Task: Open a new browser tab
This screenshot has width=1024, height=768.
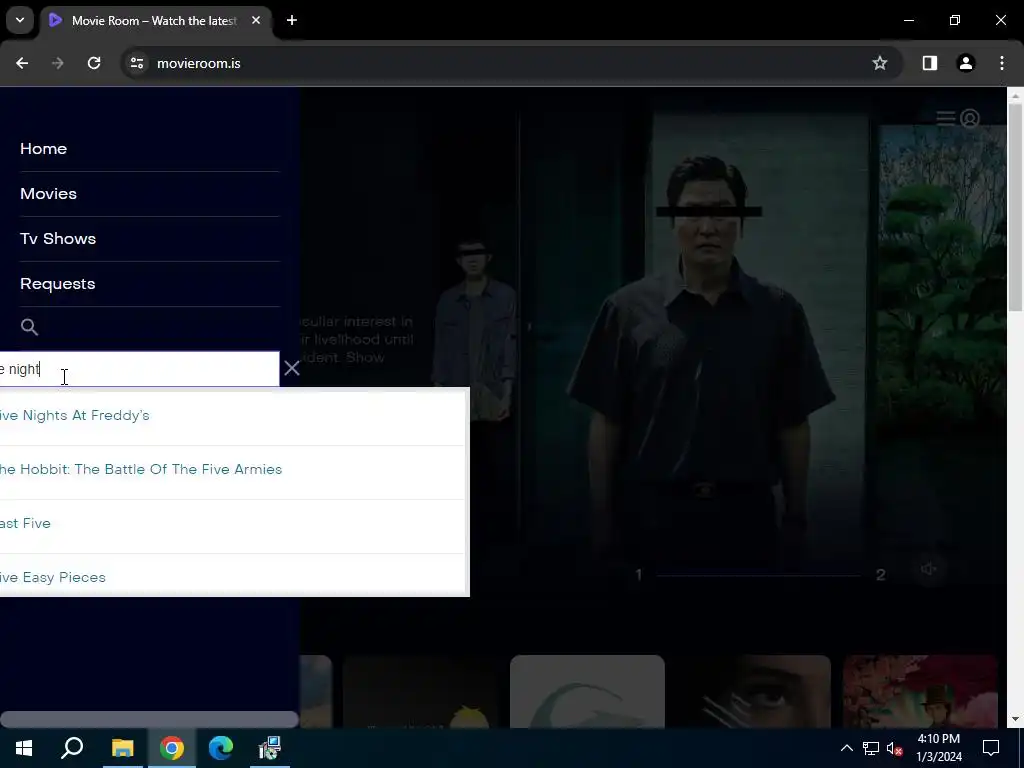Action: point(292,21)
